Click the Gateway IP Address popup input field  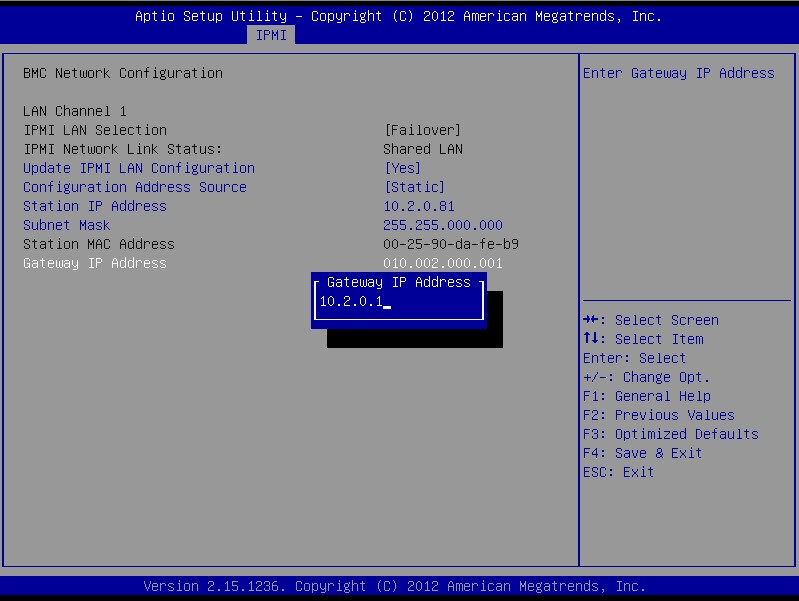point(398,302)
